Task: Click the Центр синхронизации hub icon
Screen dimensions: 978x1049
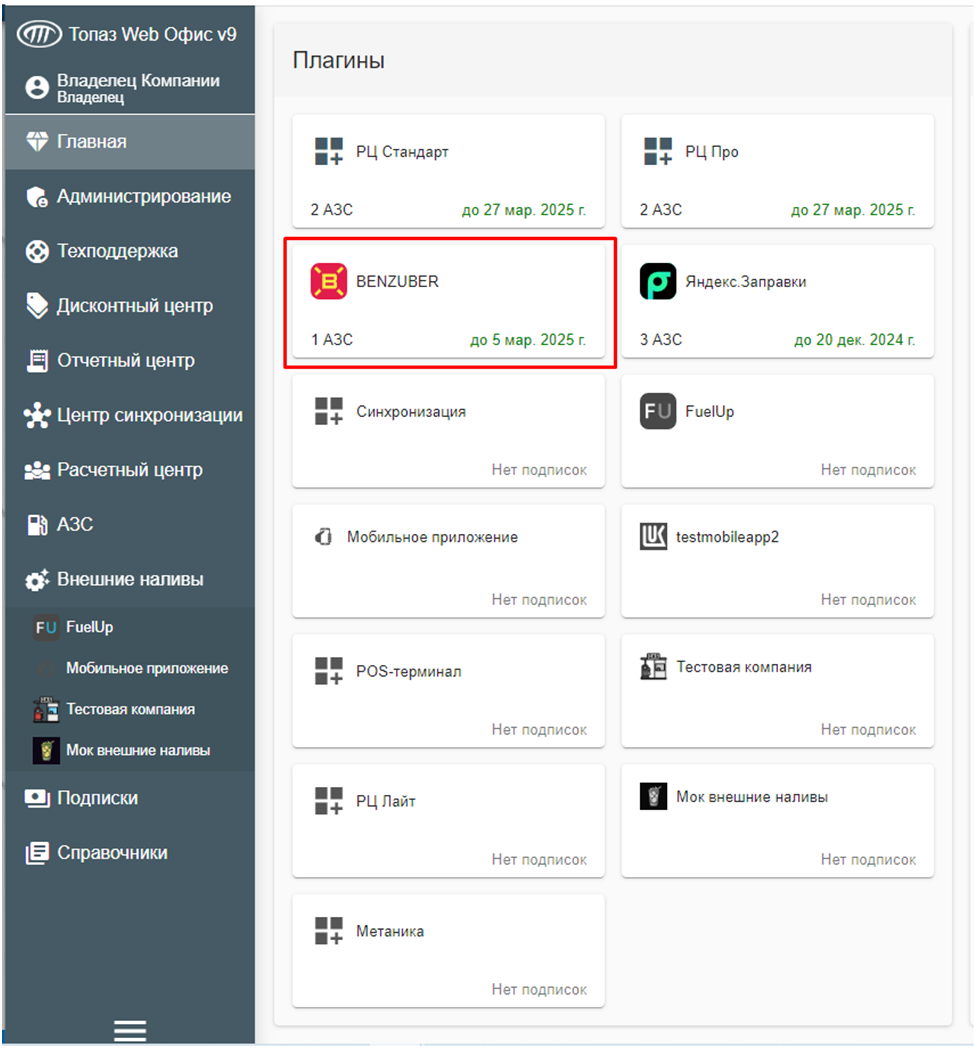Action: (x=37, y=415)
